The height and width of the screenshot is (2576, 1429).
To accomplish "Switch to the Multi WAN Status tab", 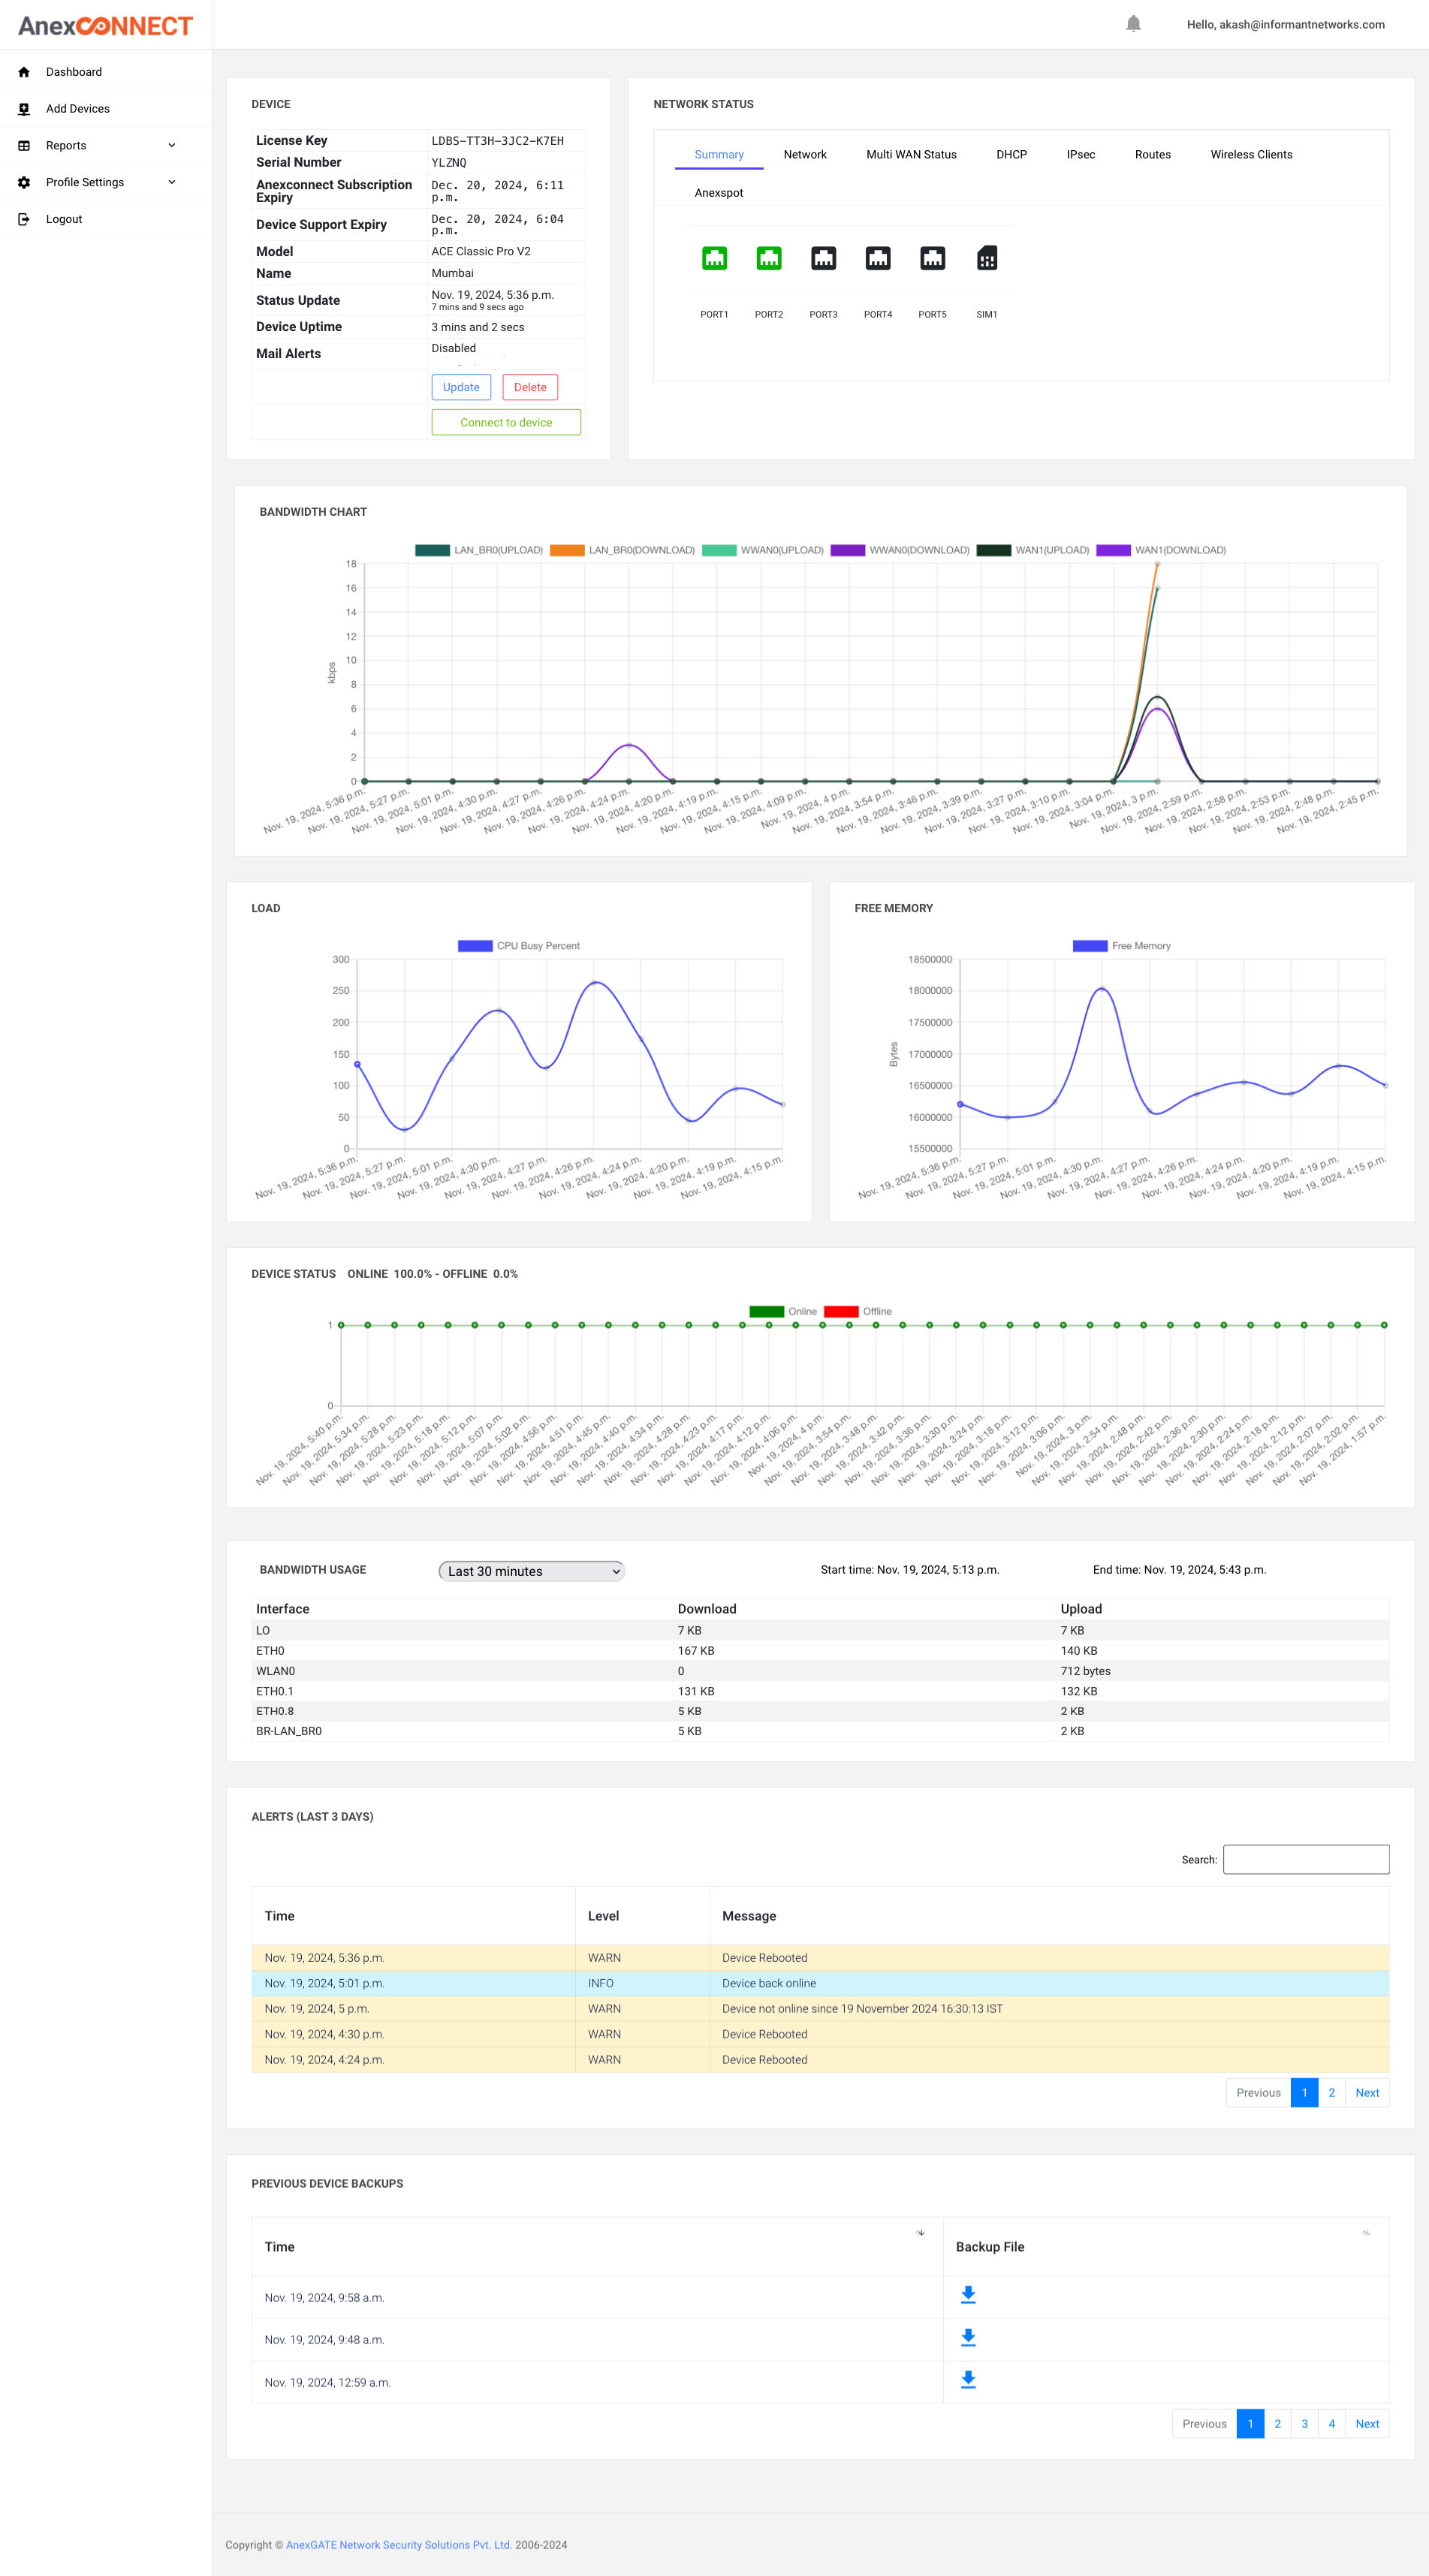I will point(911,155).
